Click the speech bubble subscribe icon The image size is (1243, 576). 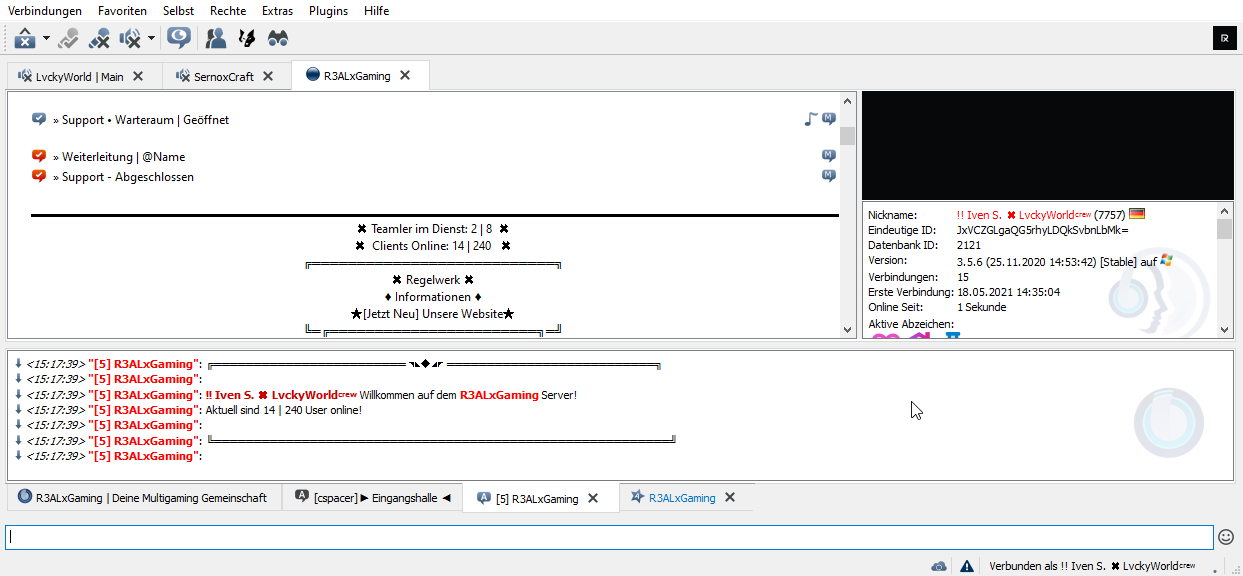(179, 39)
